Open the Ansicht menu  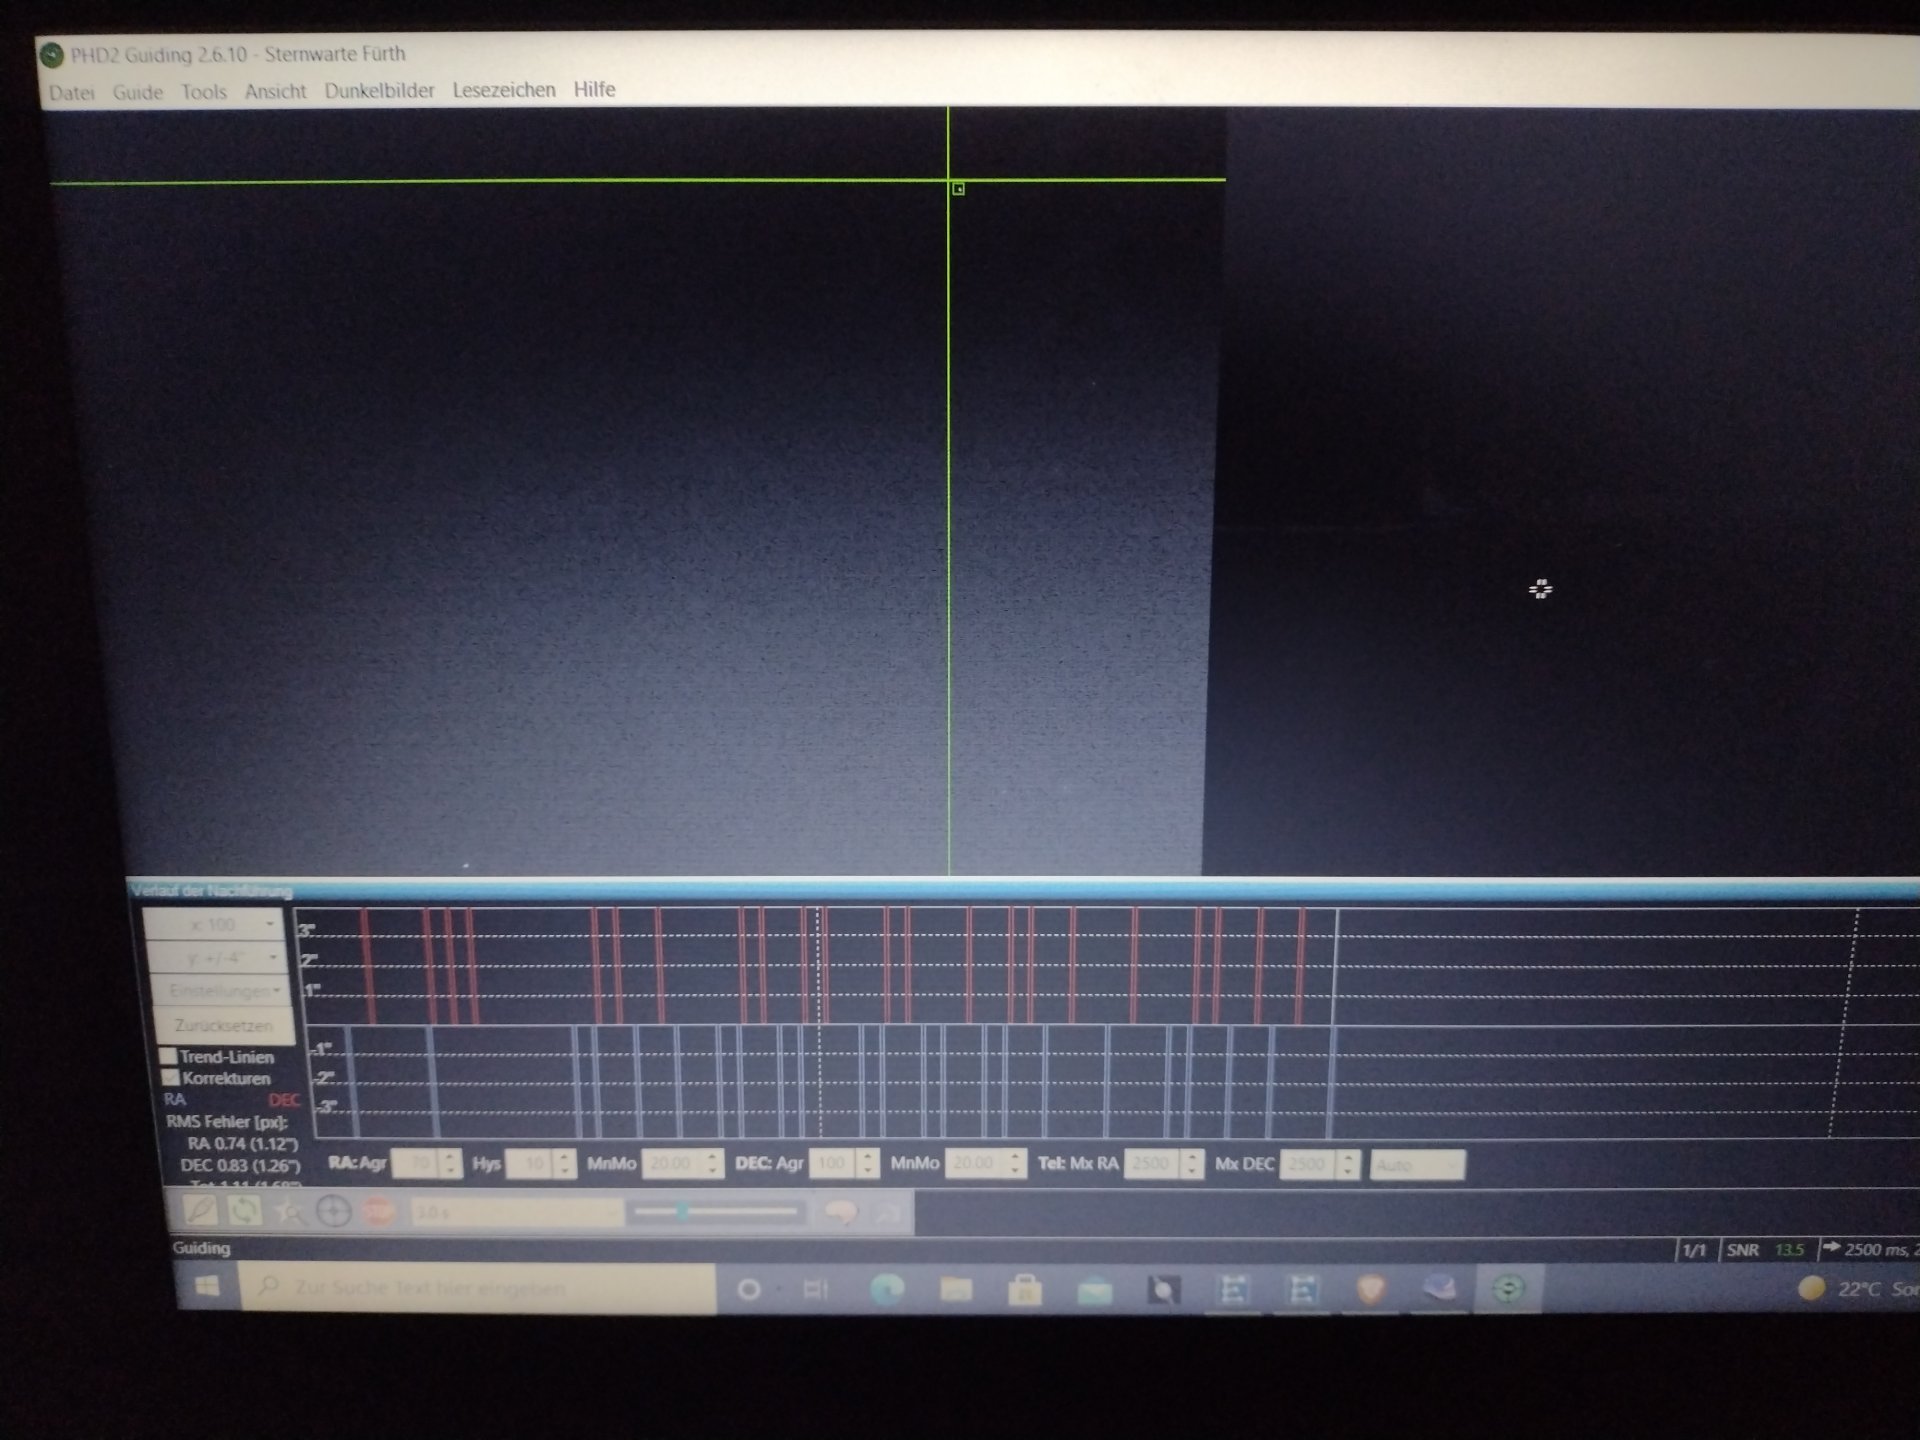tap(275, 91)
